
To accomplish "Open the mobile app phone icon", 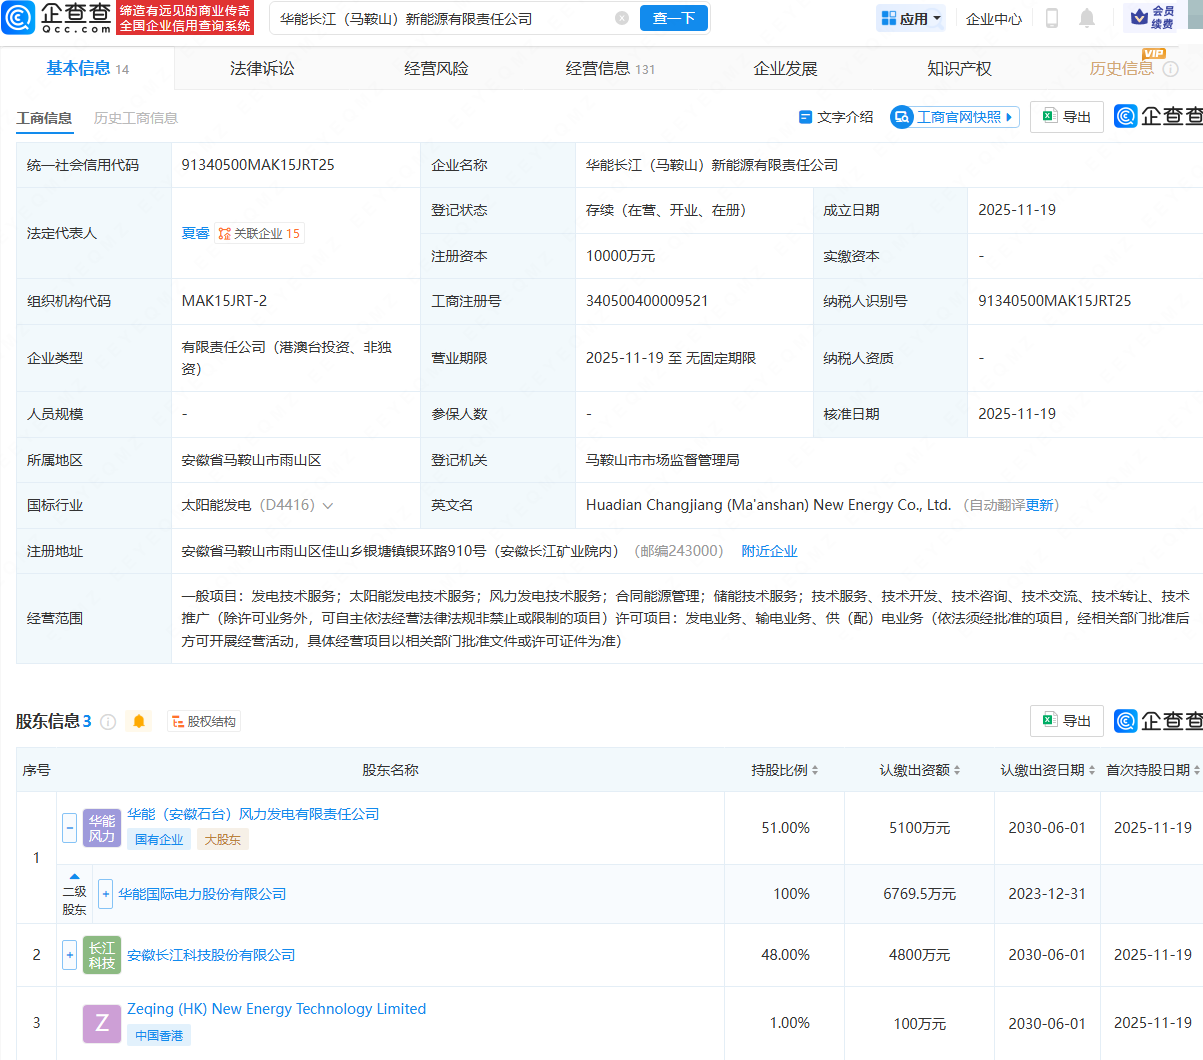I will 1052,18.
